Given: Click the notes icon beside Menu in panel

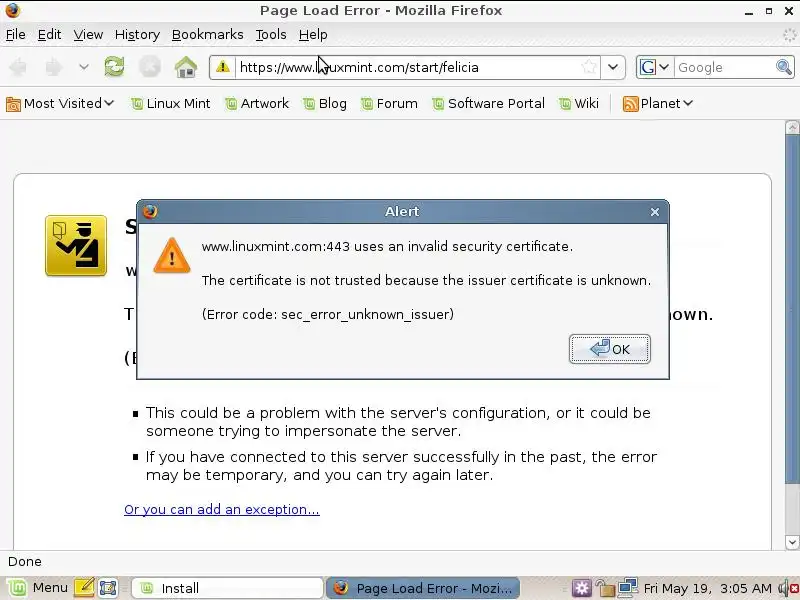Looking at the screenshot, I should [x=84, y=588].
